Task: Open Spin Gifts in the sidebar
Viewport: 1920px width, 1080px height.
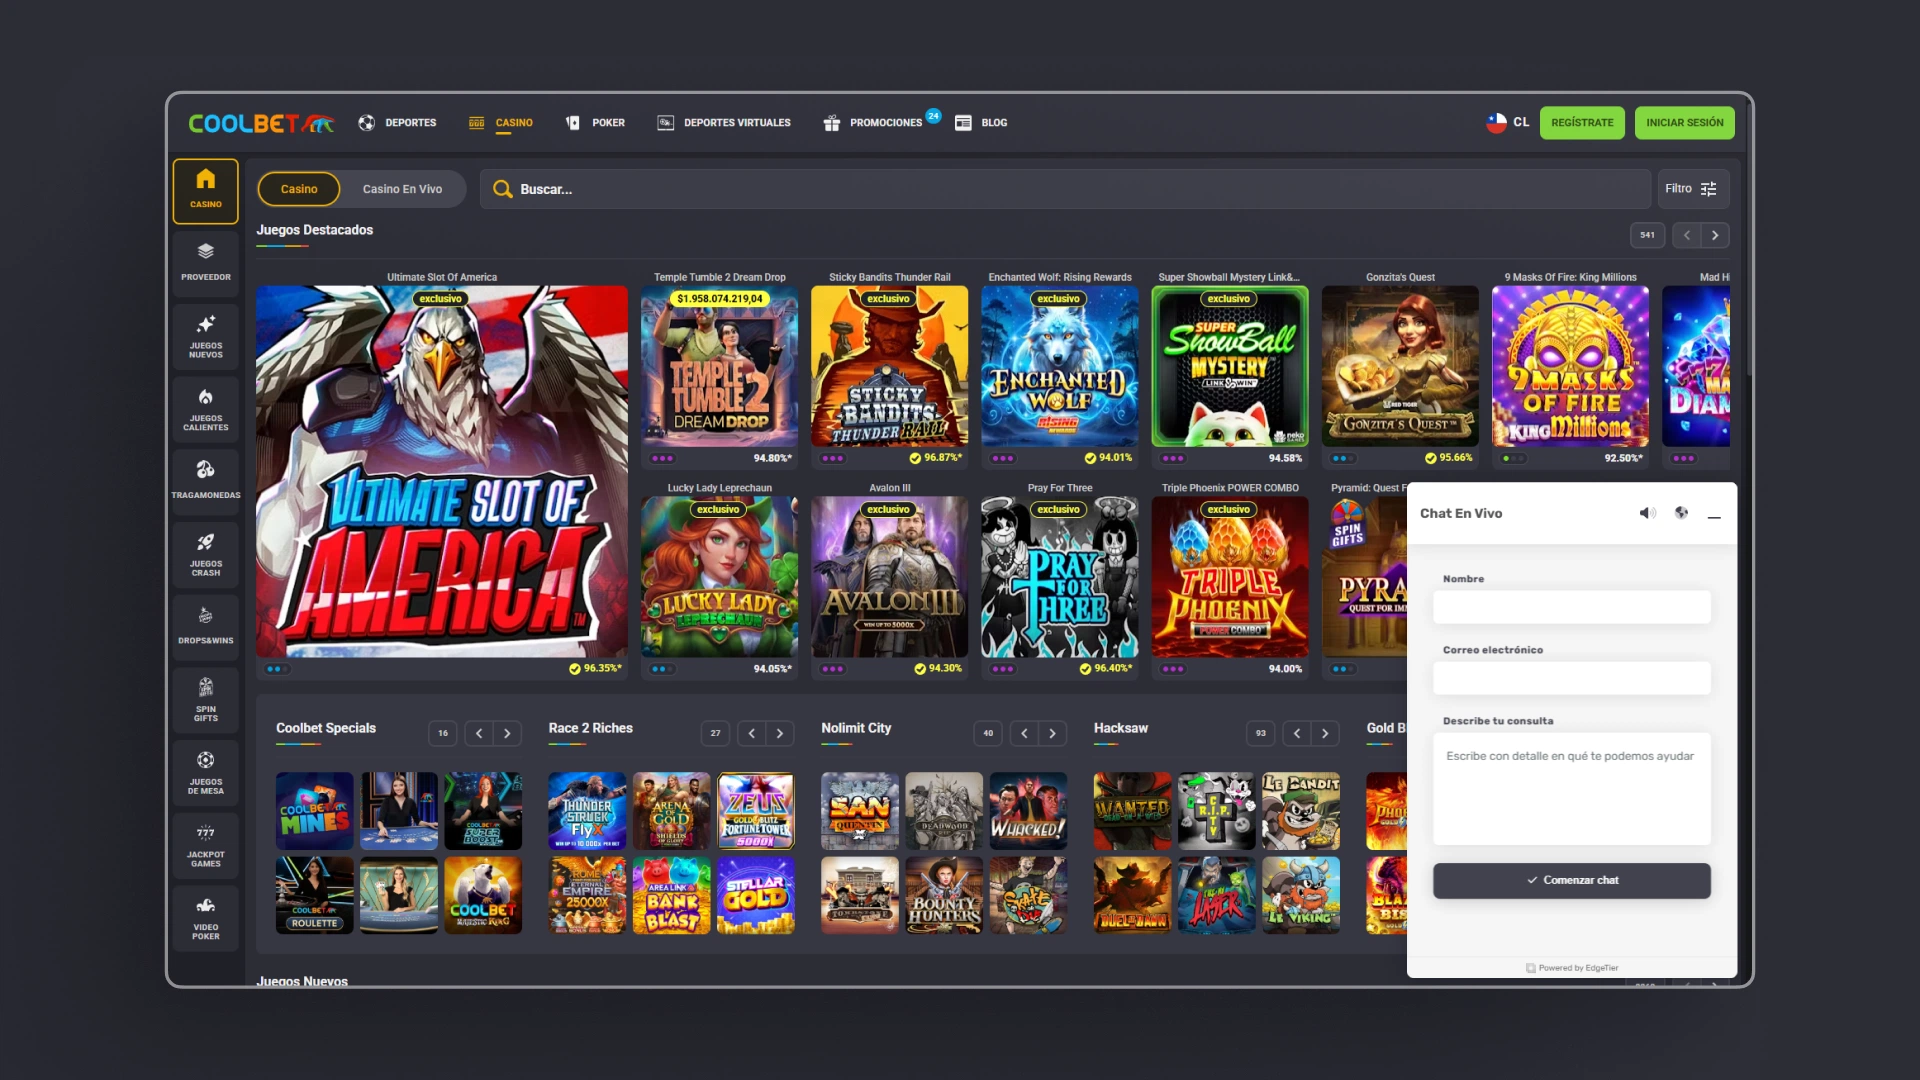Action: pyautogui.click(x=206, y=699)
